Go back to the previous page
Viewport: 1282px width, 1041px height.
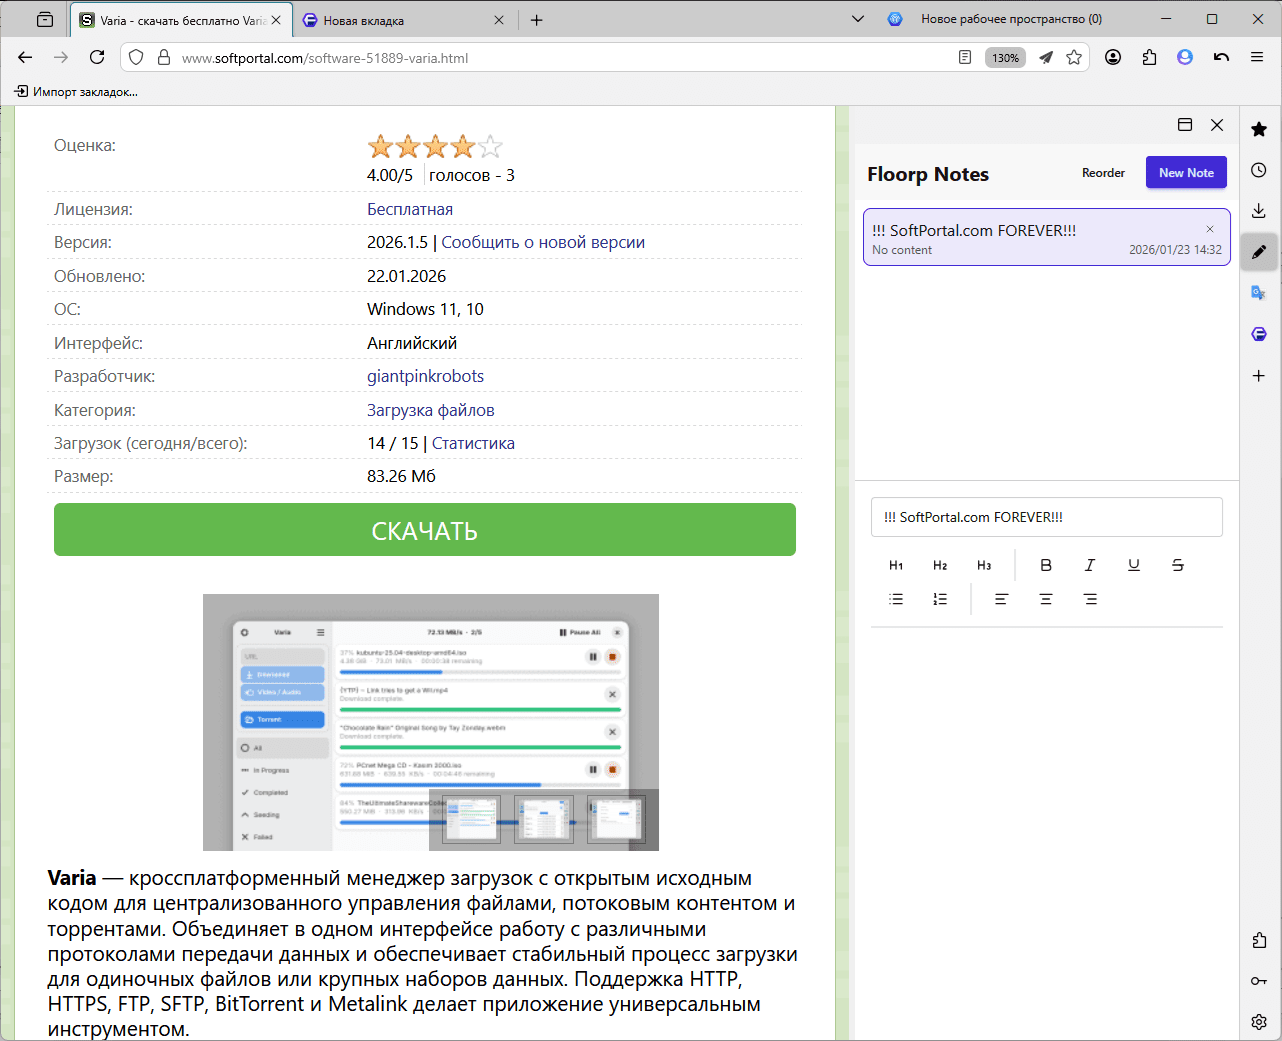25,58
